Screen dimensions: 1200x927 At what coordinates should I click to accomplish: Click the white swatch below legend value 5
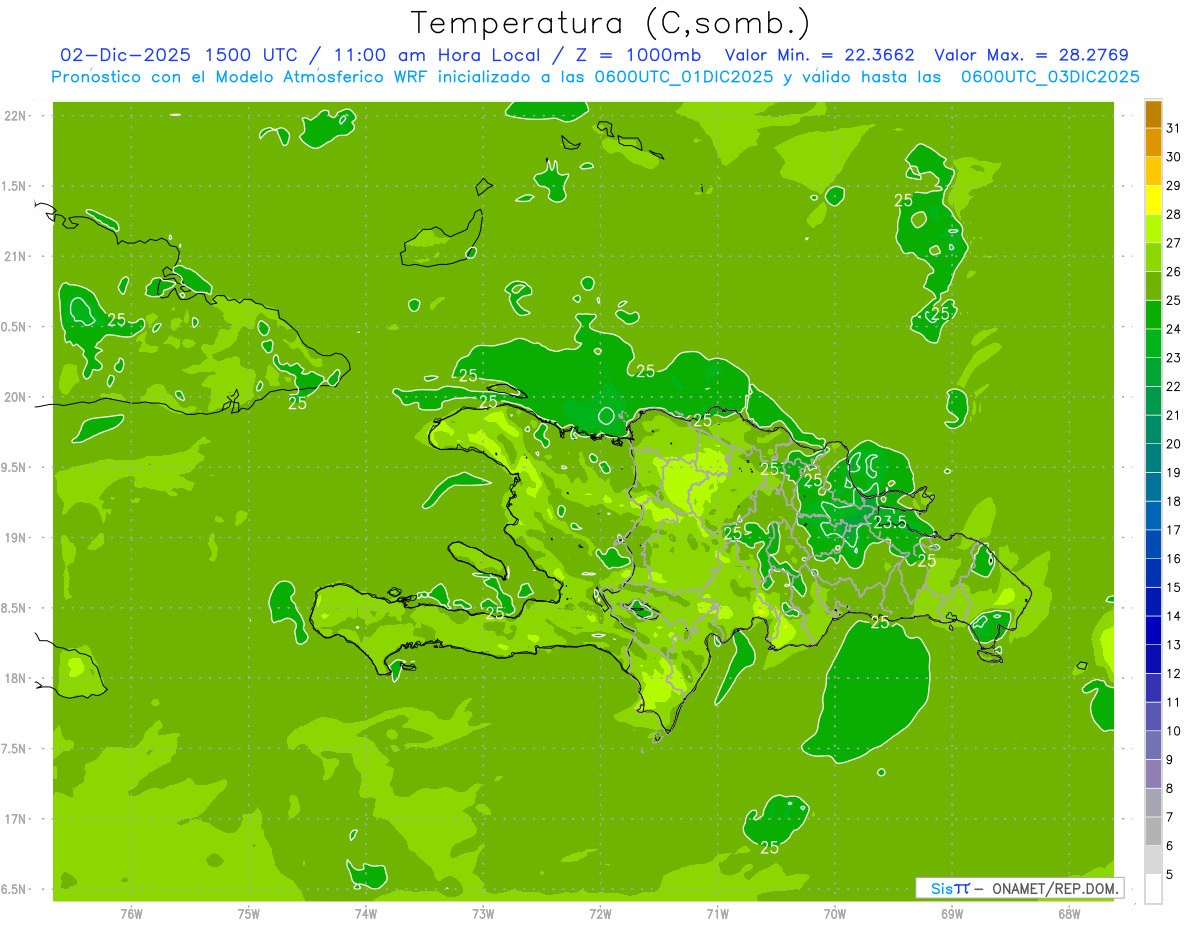coord(1153,889)
